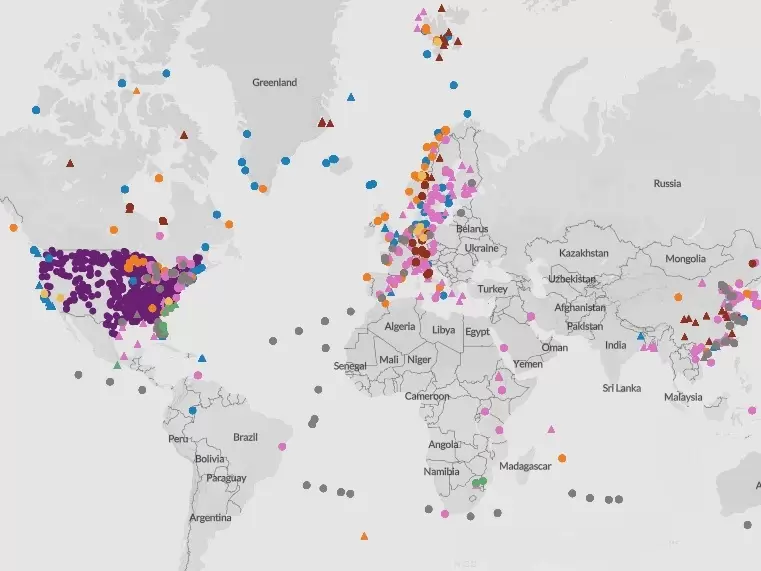Click the green triangle marker in Central America
761x571 pixels.
(x=118, y=365)
